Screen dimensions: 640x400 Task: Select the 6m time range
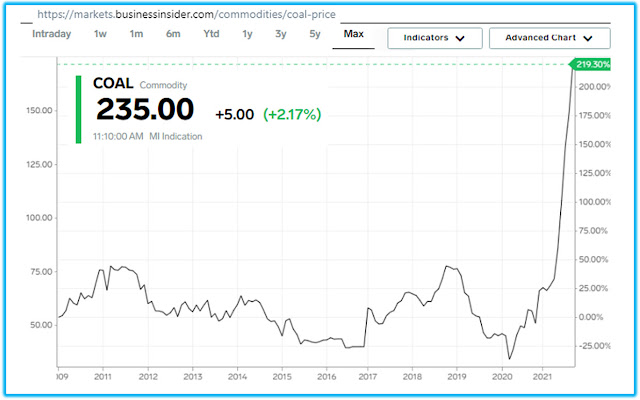173,34
